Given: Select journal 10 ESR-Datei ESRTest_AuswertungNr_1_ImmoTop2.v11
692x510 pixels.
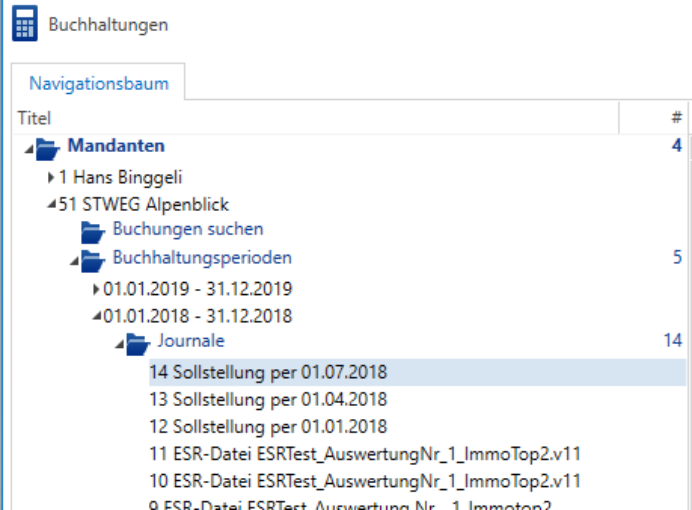Looking at the screenshot, I should coord(365,481).
